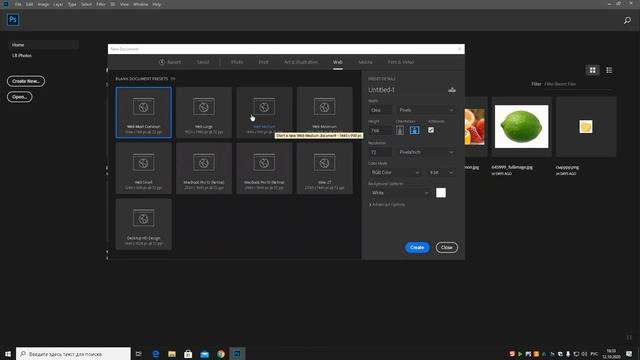
Task: Select the iMac 27 preset
Action: [324, 168]
